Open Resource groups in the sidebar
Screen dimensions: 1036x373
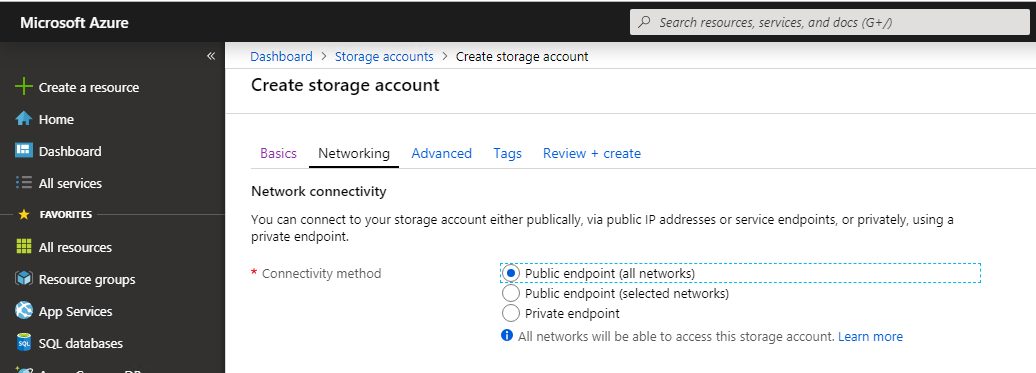[x=87, y=279]
